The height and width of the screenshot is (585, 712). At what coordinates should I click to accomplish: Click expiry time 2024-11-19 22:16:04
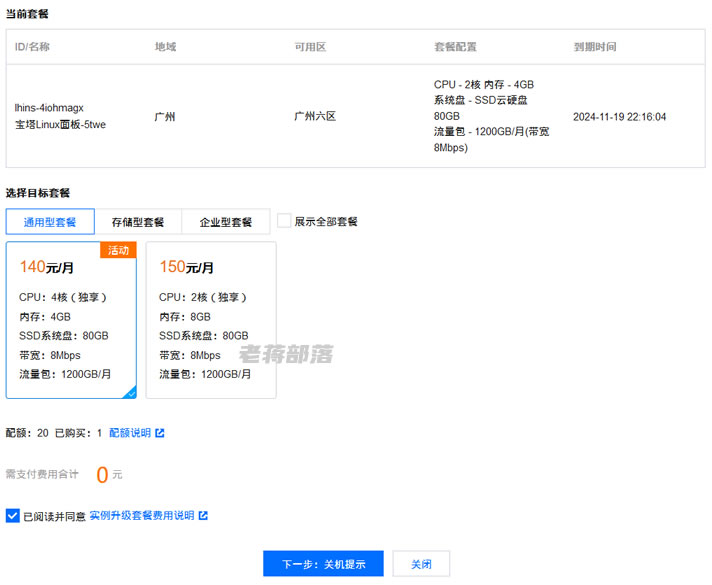(619, 117)
